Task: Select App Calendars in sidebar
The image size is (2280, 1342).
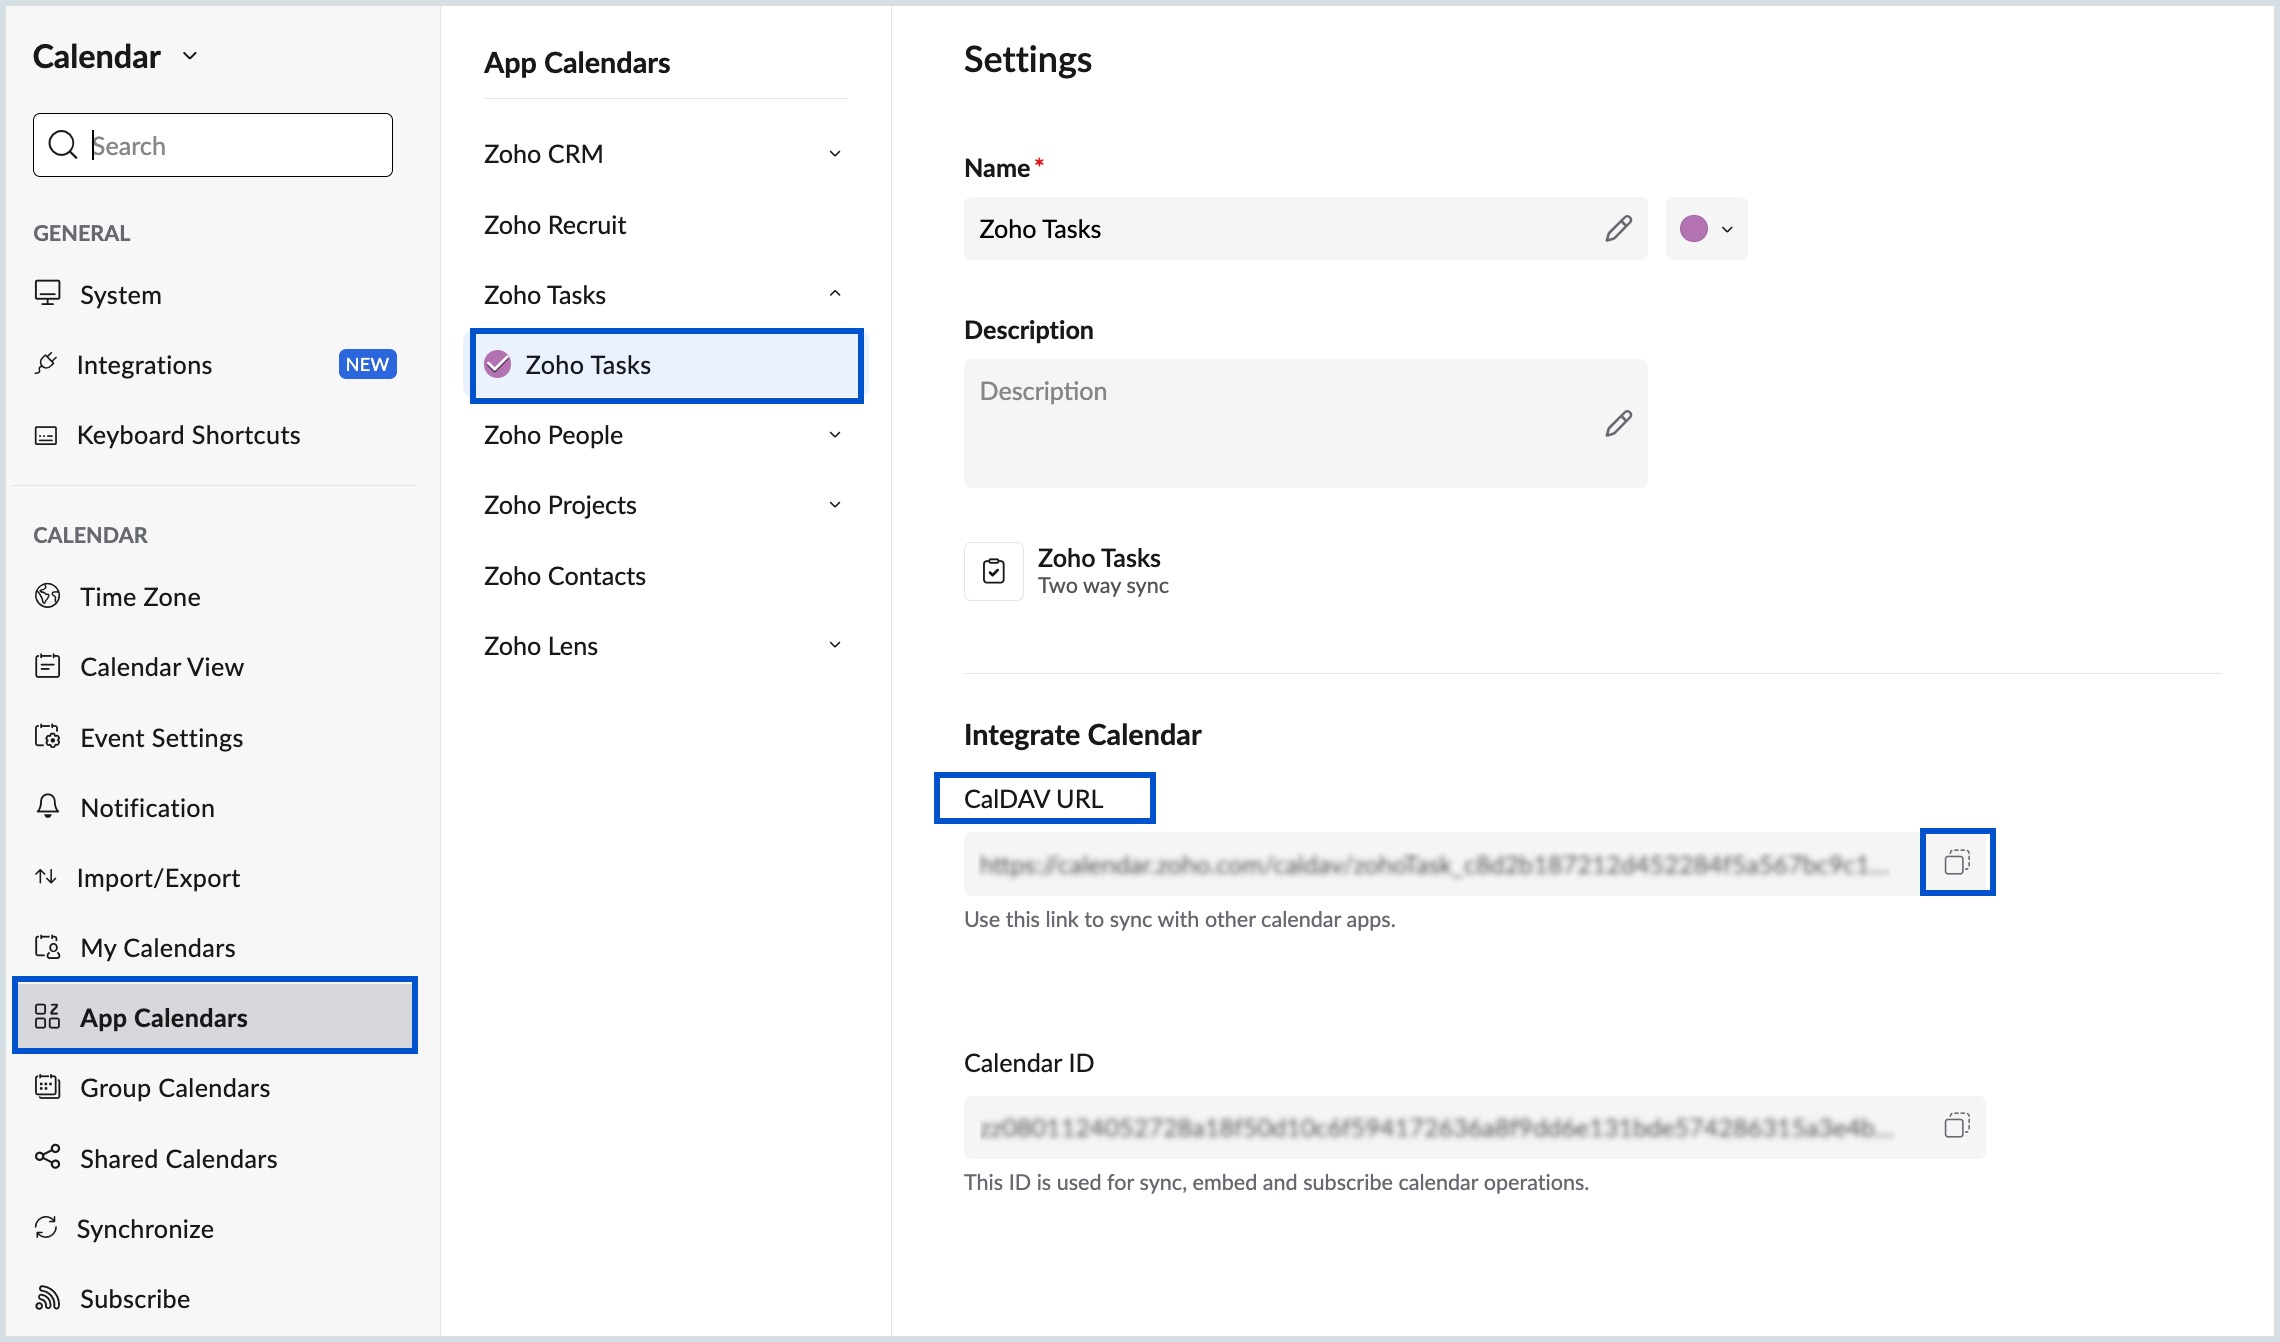Action: coord(215,1016)
